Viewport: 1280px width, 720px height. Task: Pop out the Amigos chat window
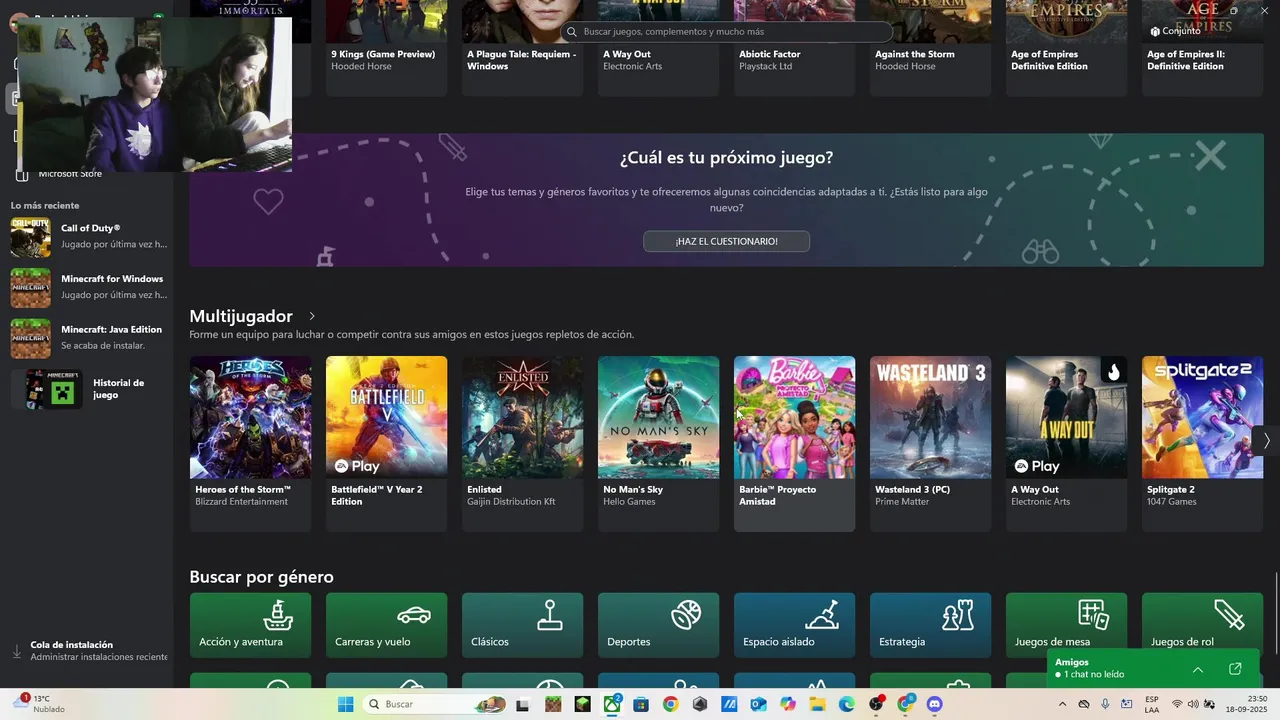pyautogui.click(x=1235, y=669)
